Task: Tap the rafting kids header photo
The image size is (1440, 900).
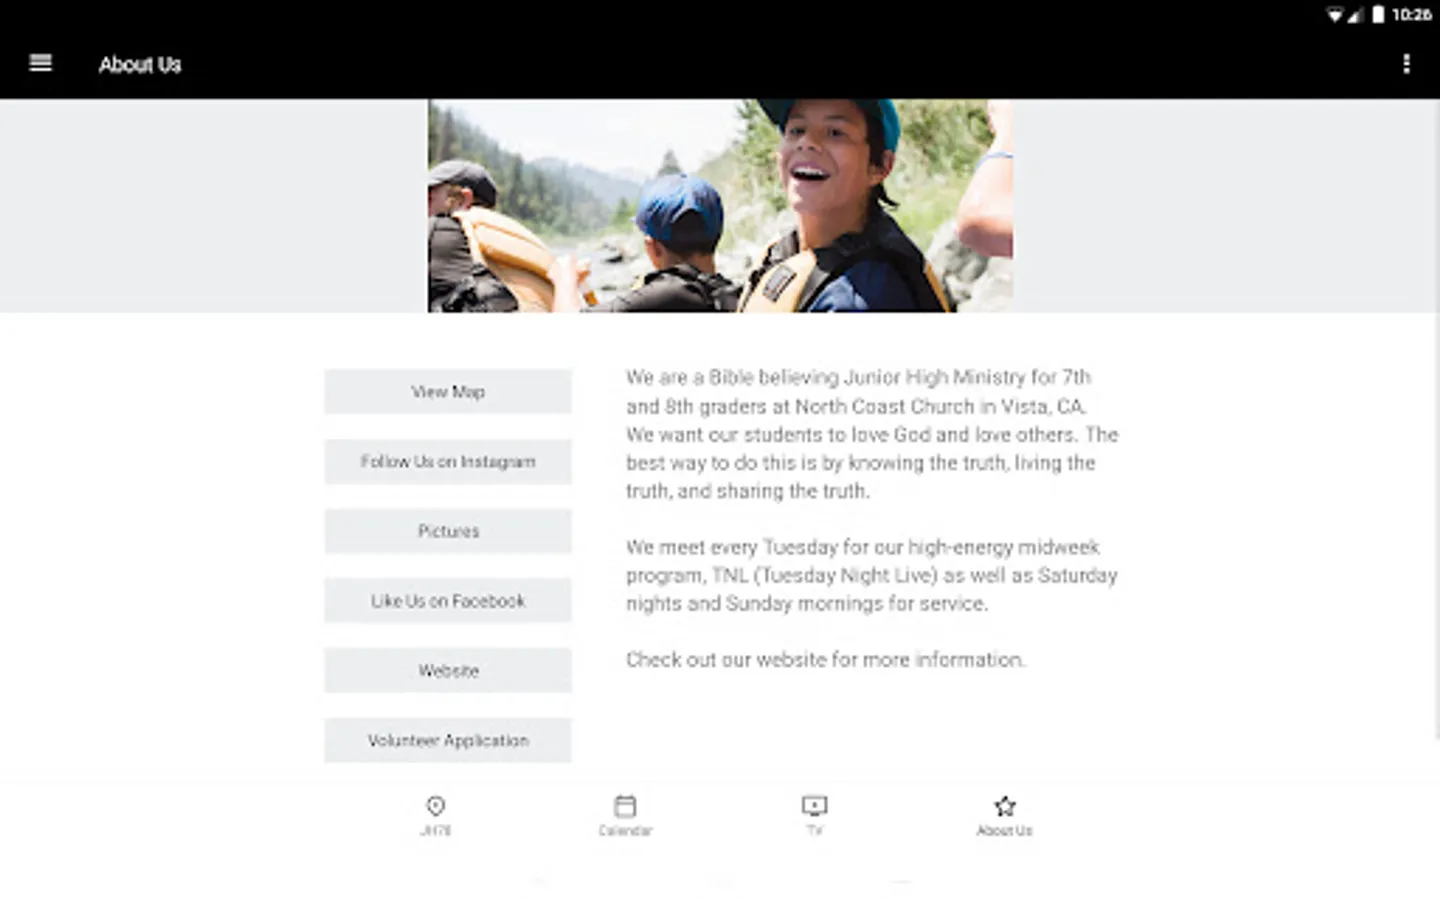Action: pos(720,206)
